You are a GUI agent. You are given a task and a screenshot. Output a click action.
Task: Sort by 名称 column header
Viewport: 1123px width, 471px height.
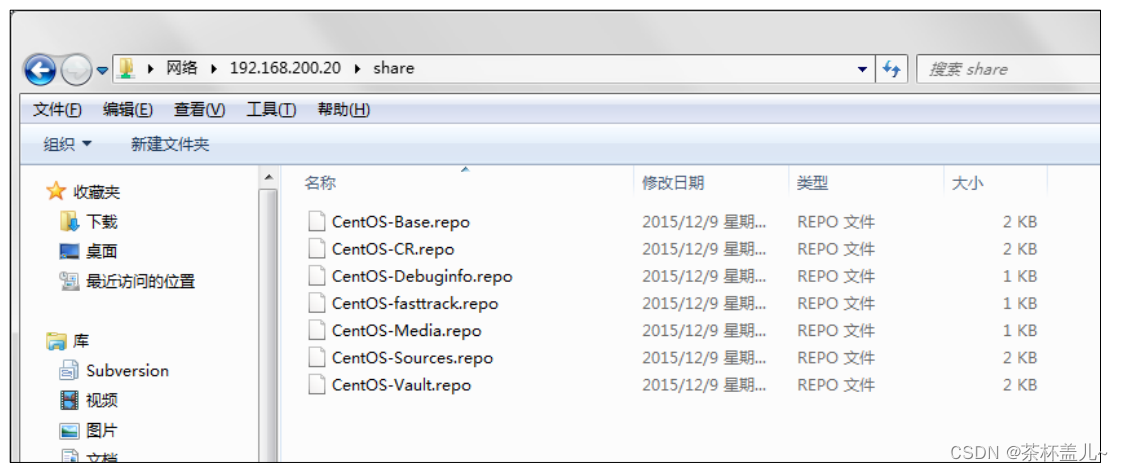click(320, 183)
